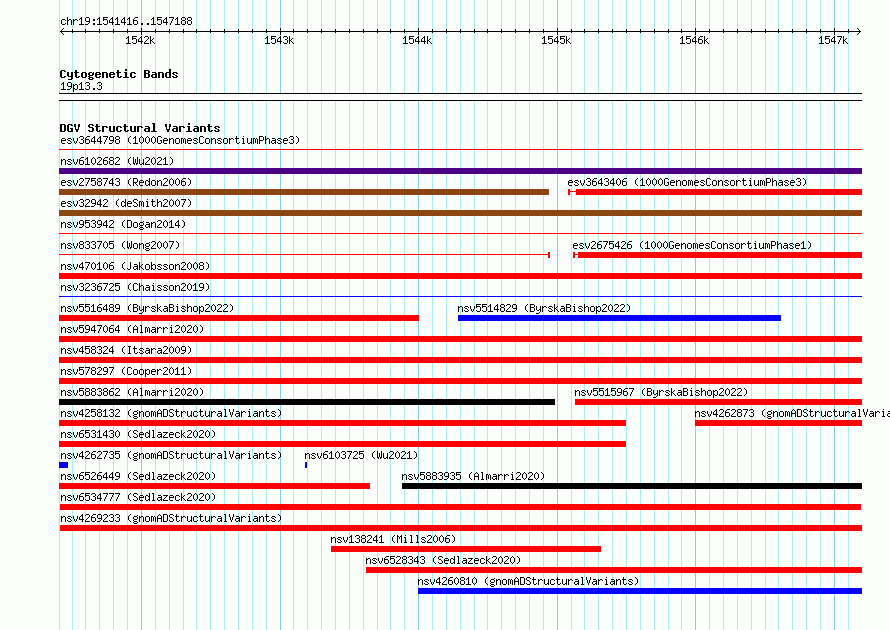Open variant nsv3236725 (Chaisson2019)
This screenshot has width=890, height=630.
point(135,287)
